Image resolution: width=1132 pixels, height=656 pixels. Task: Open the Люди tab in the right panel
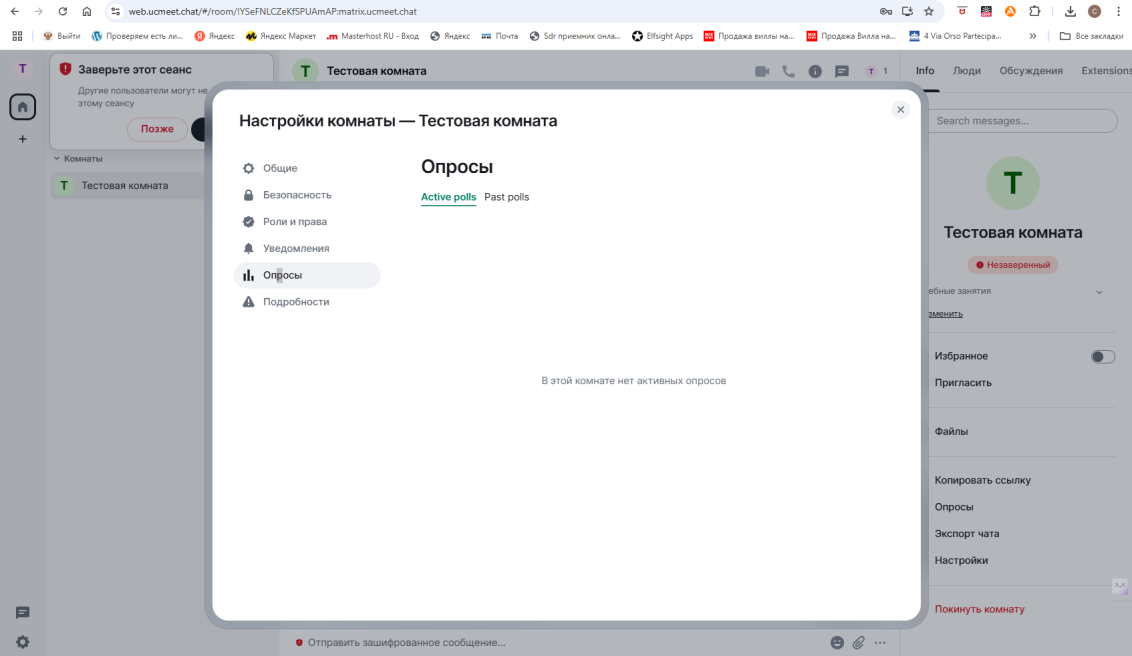coord(968,71)
